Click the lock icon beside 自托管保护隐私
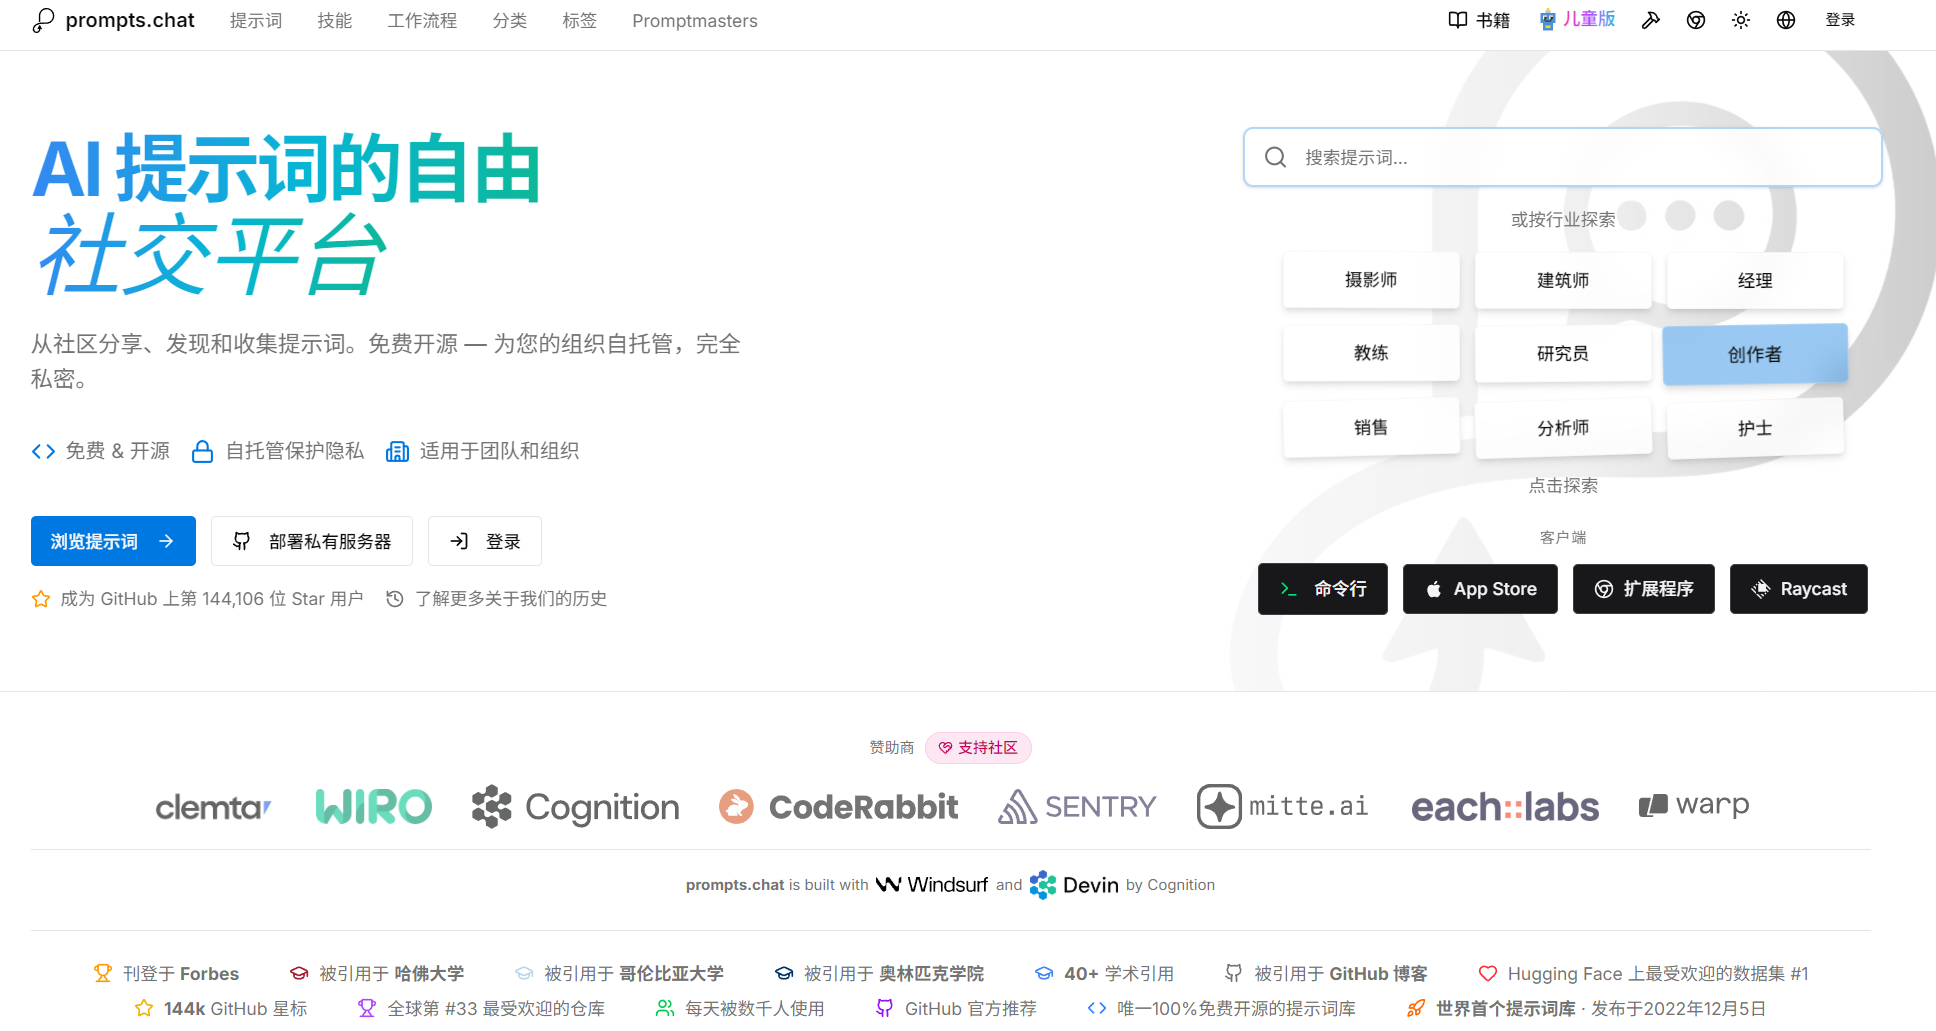The width and height of the screenshot is (1936, 1031). click(x=202, y=451)
